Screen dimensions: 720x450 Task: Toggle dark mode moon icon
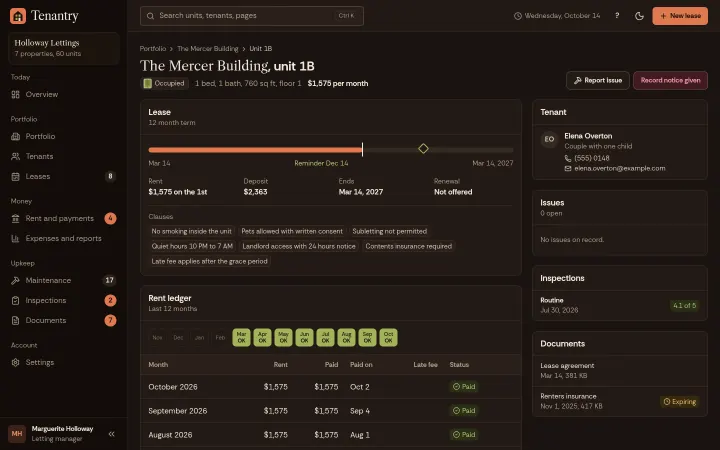(x=639, y=16)
